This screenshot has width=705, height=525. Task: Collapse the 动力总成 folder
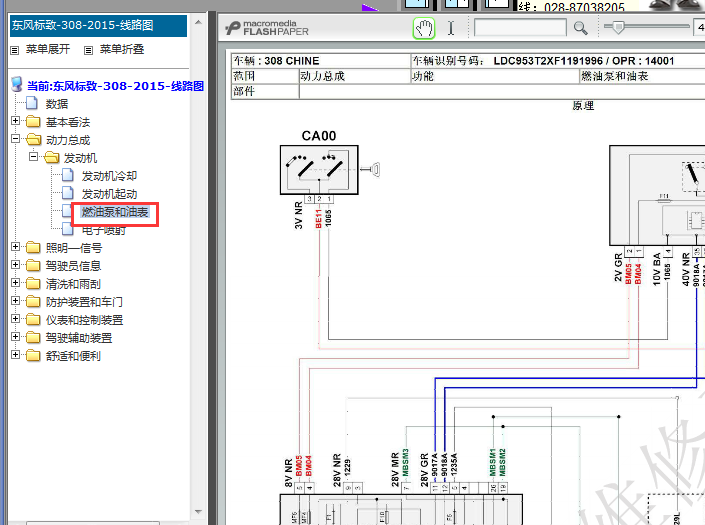pos(15,139)
